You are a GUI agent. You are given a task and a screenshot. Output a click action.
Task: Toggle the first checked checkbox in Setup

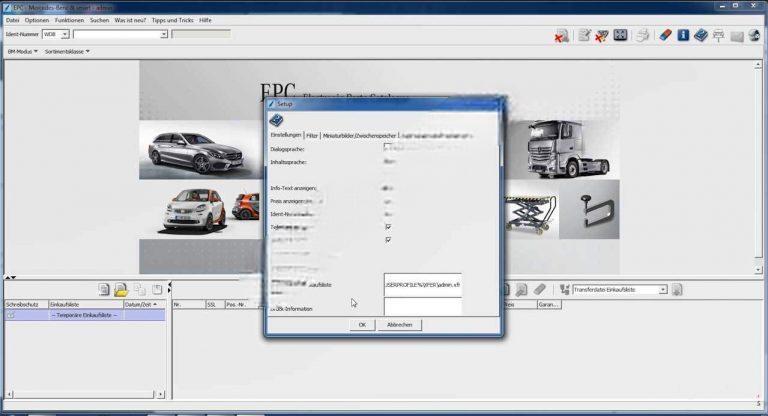coord(388,227)
